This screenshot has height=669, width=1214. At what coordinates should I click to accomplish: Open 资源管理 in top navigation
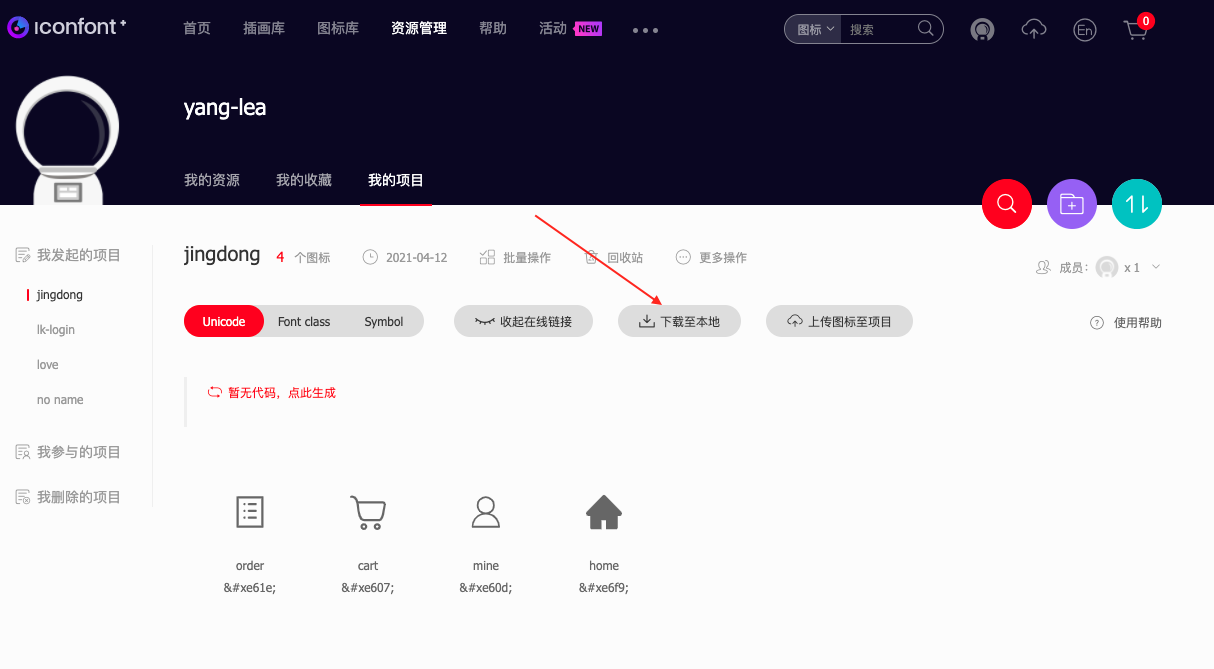click(419, 28)
